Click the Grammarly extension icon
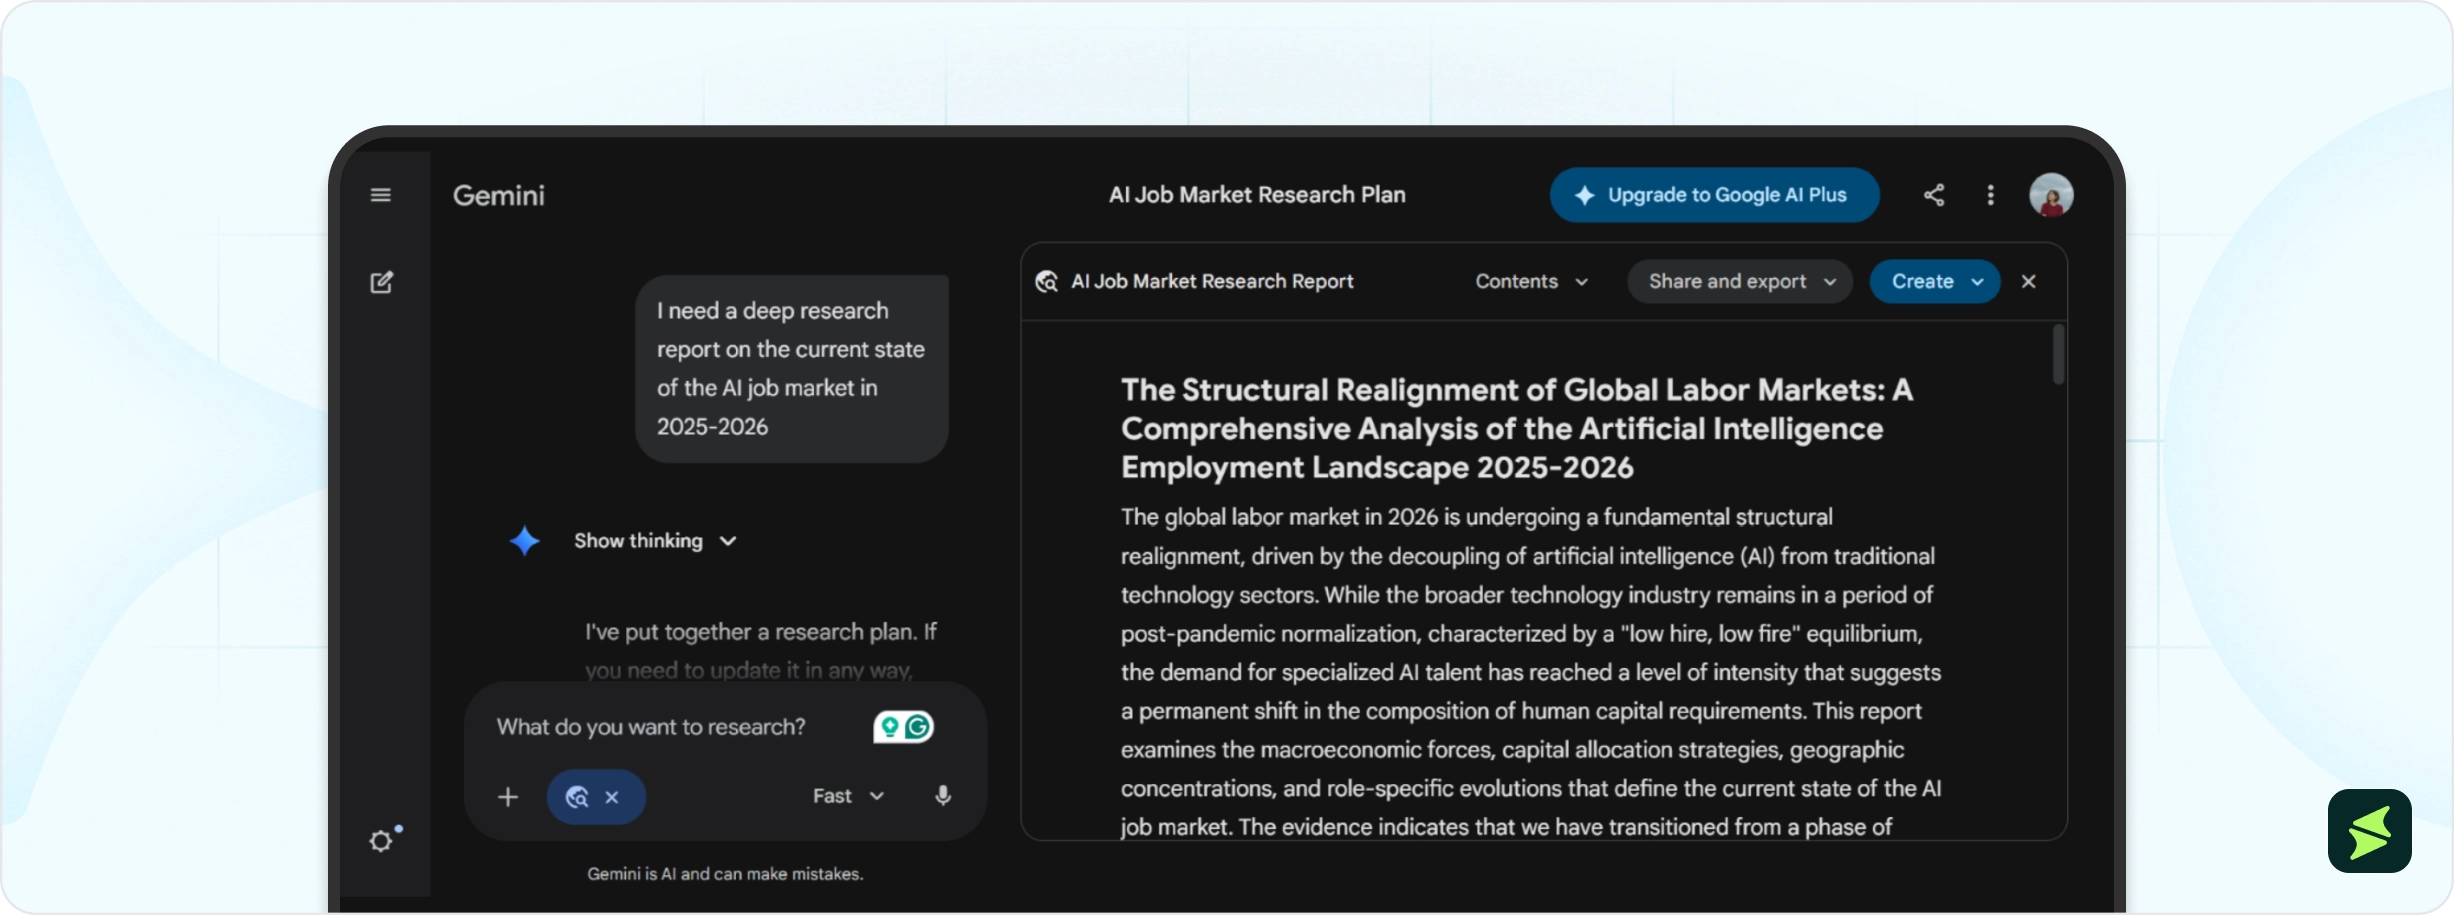This screenshot has width=2454, height=915. (x=917, y=727)
